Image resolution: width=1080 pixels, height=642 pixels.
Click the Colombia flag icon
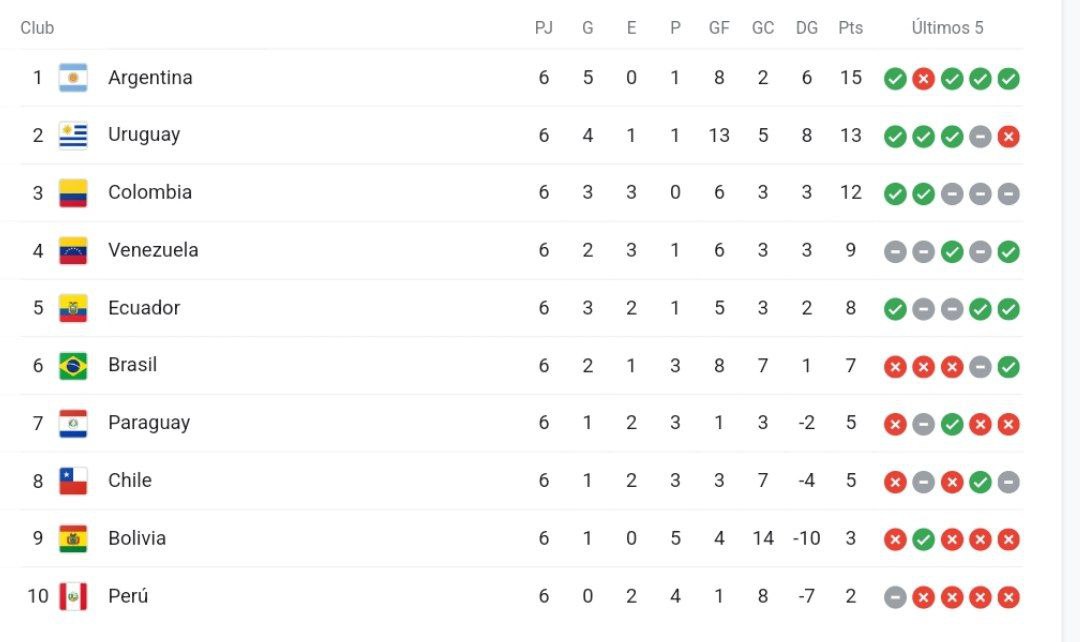pos(73,194)
